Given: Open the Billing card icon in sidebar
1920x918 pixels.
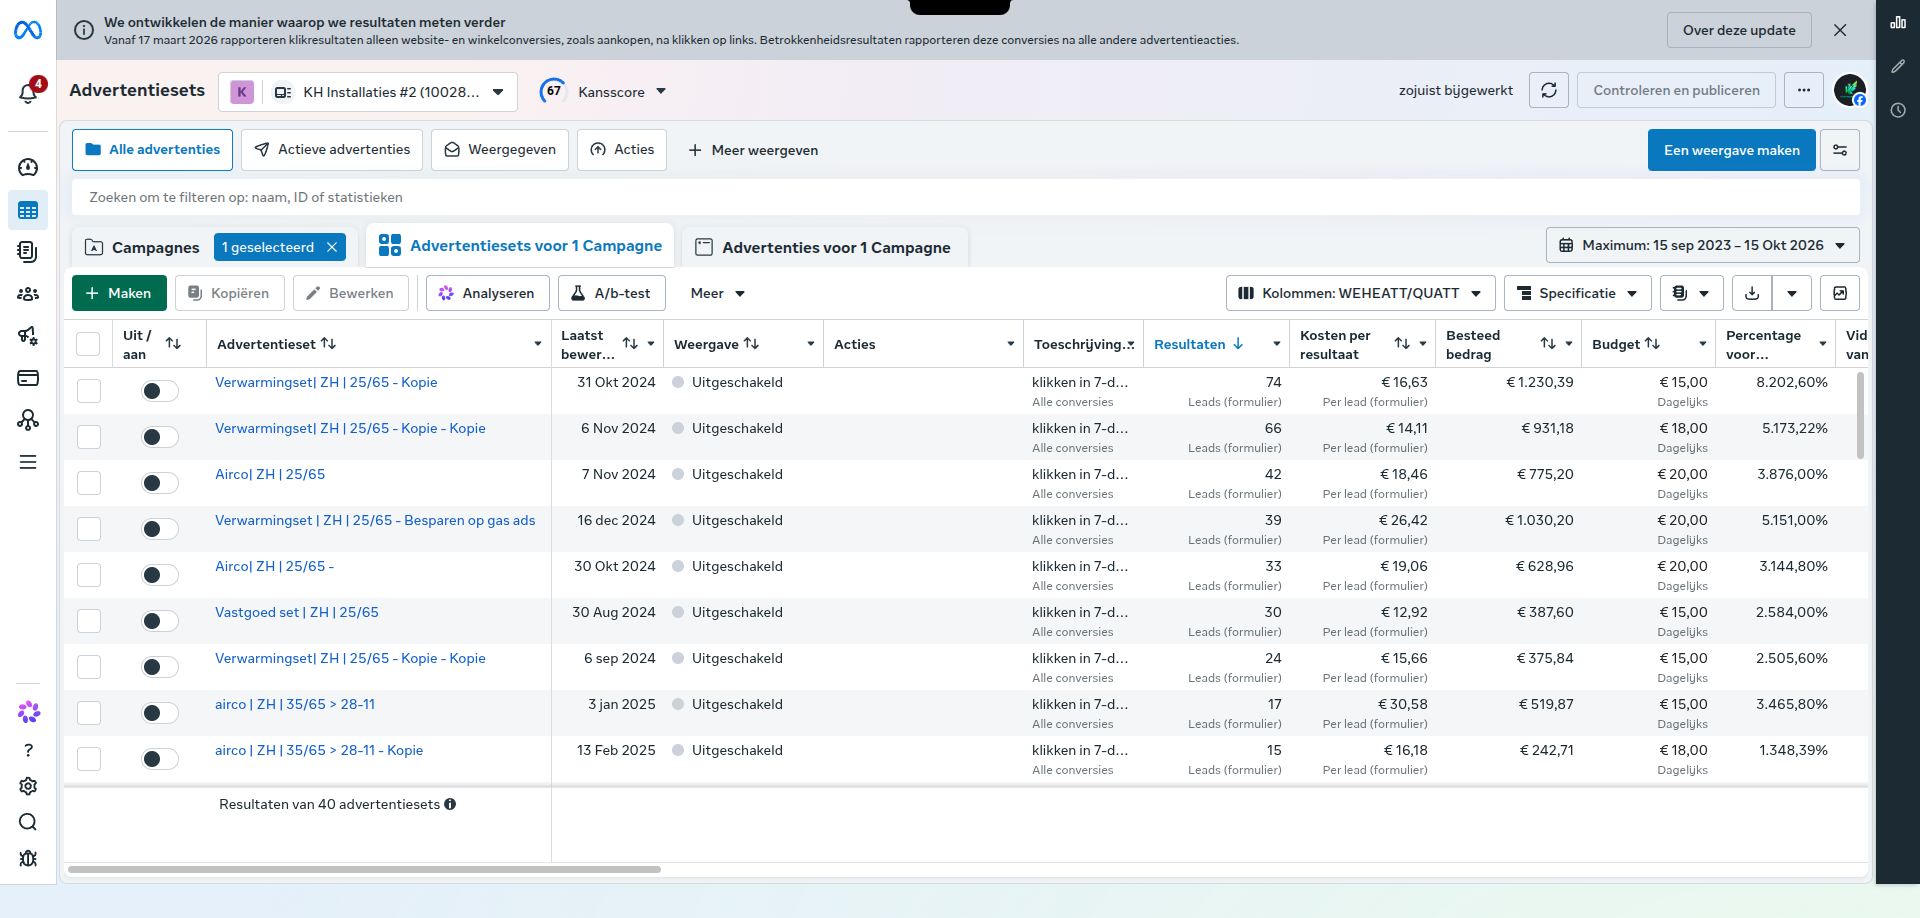Looking at the screenshot, I should [x=28, y=378].
